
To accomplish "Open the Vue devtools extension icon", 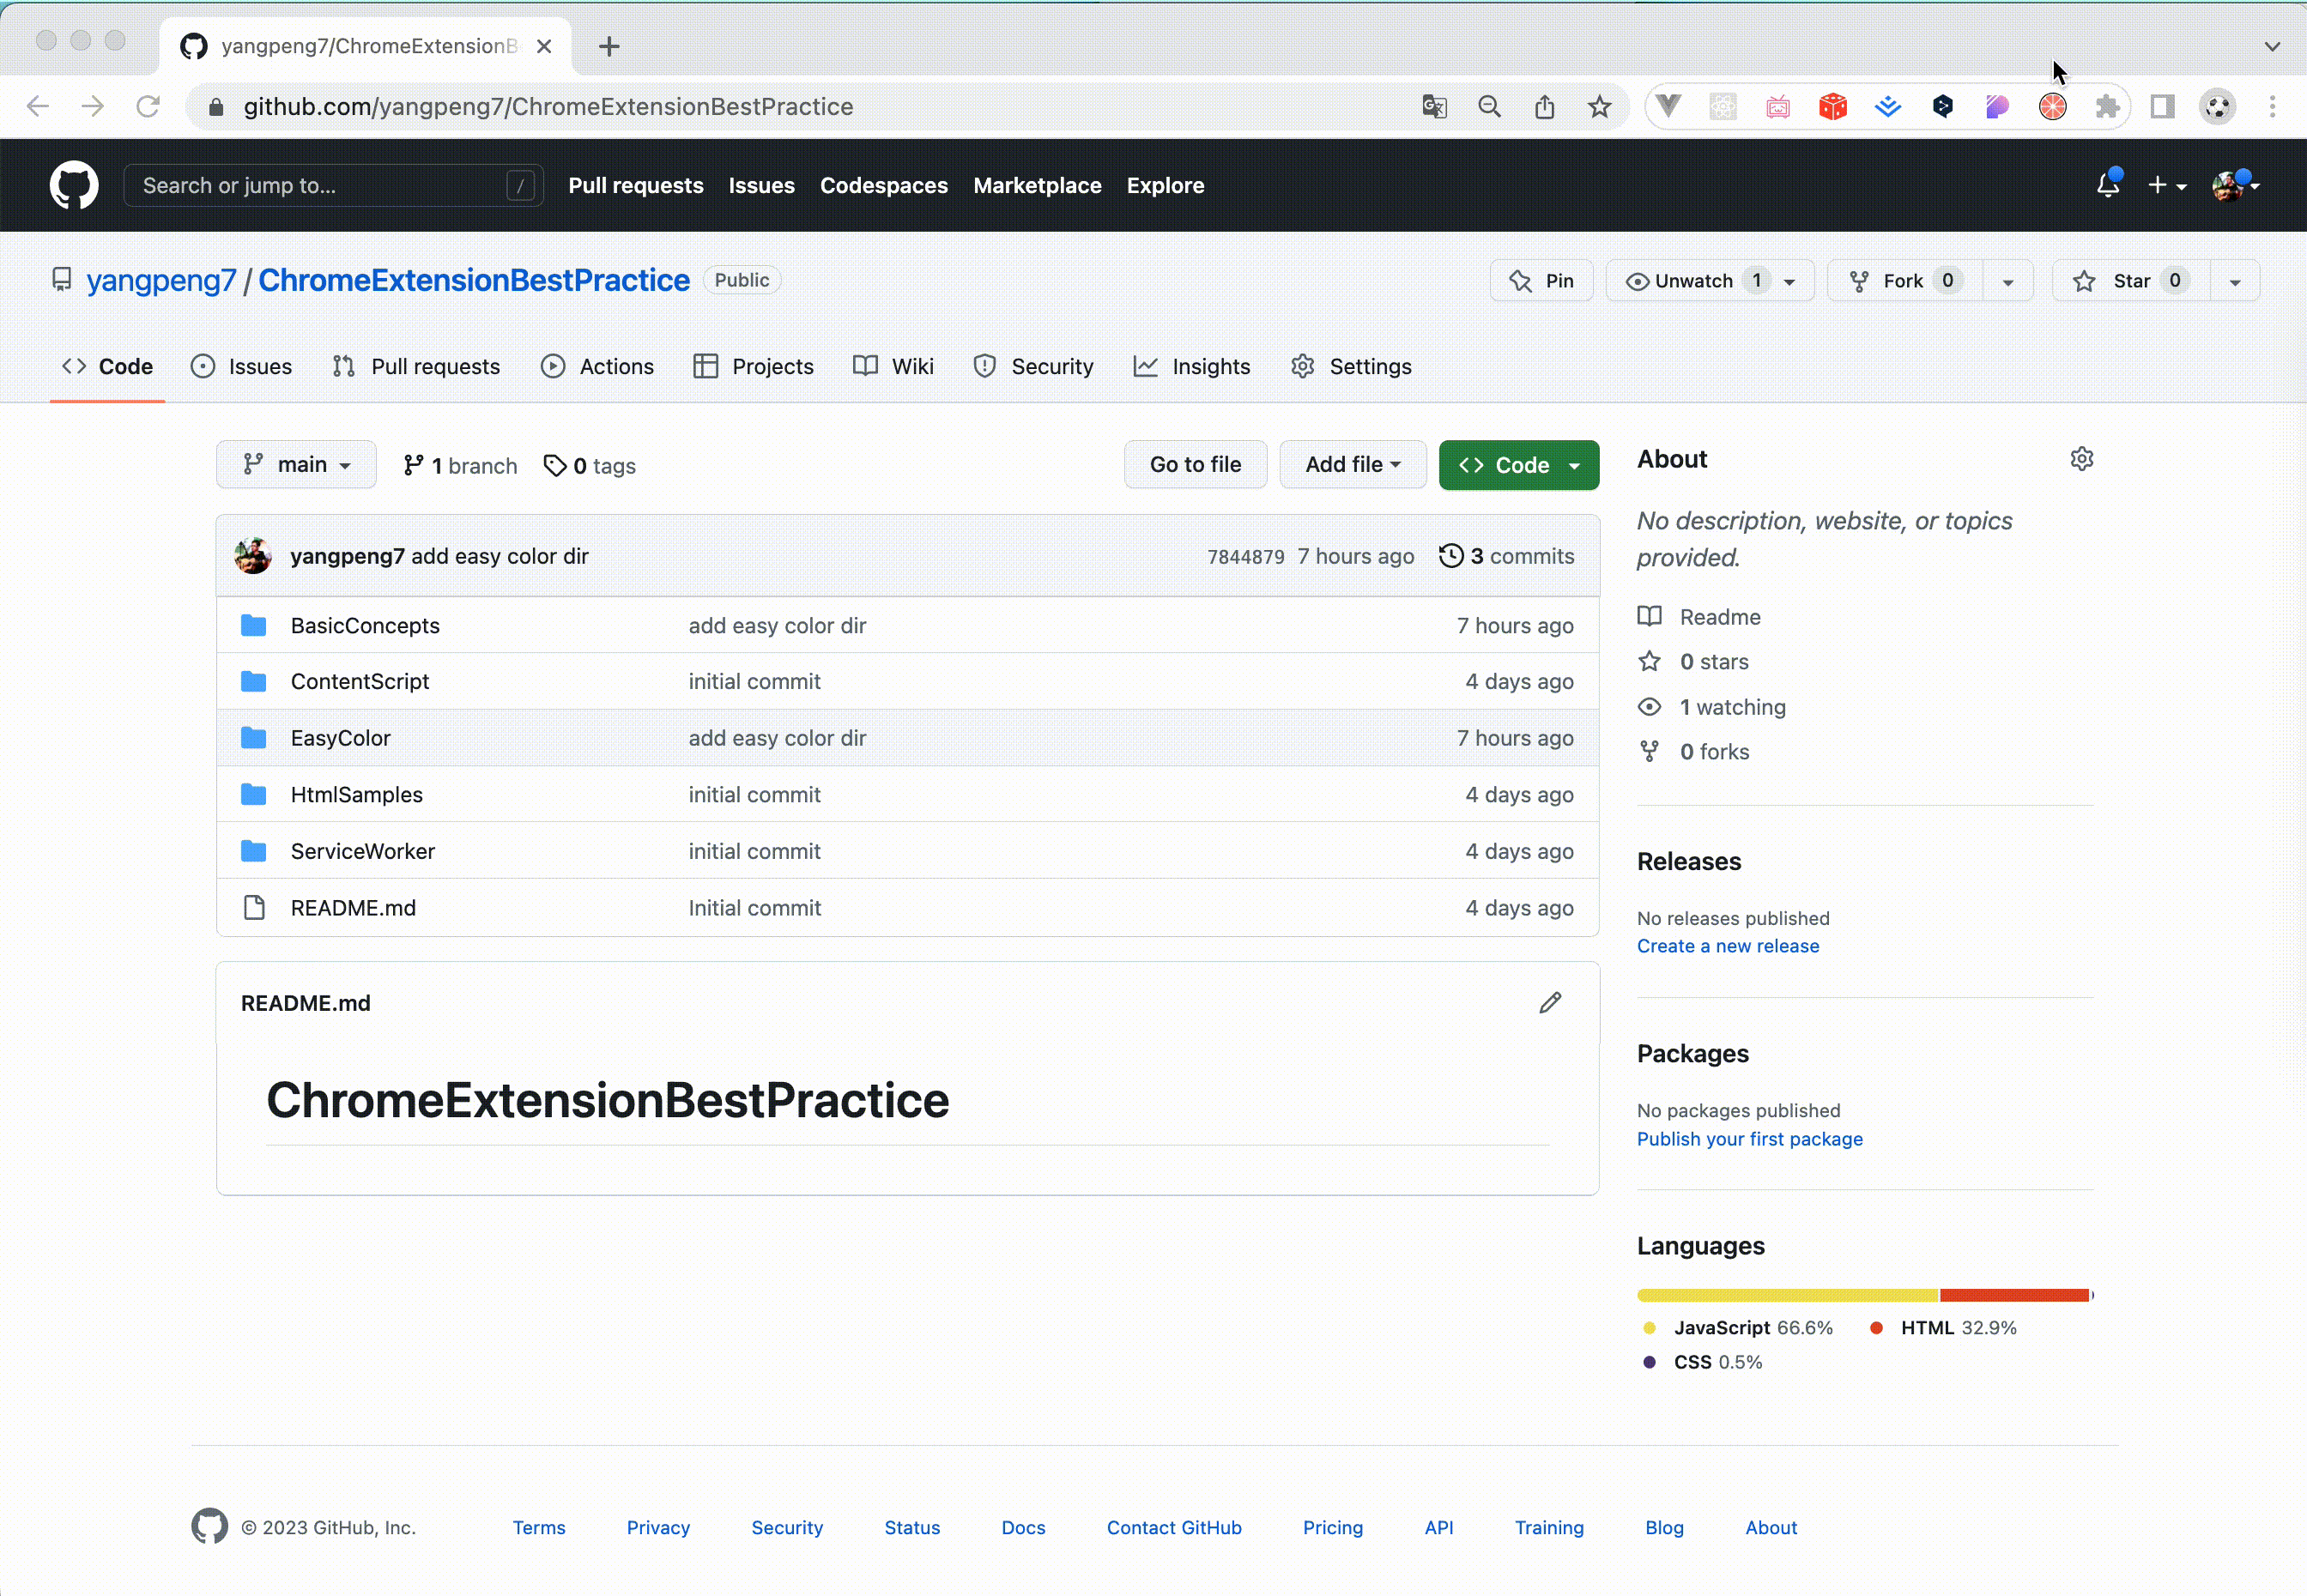I will pos(1668,106).
